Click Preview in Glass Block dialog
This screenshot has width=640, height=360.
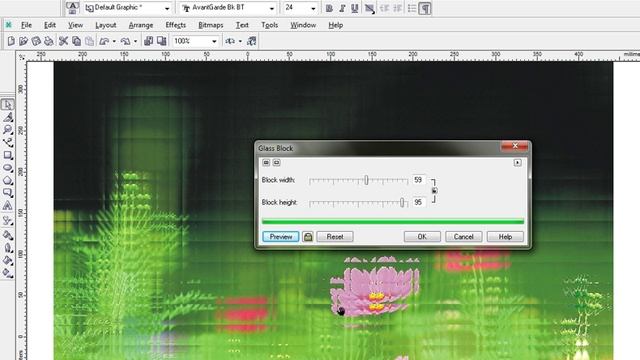[281, 237]
